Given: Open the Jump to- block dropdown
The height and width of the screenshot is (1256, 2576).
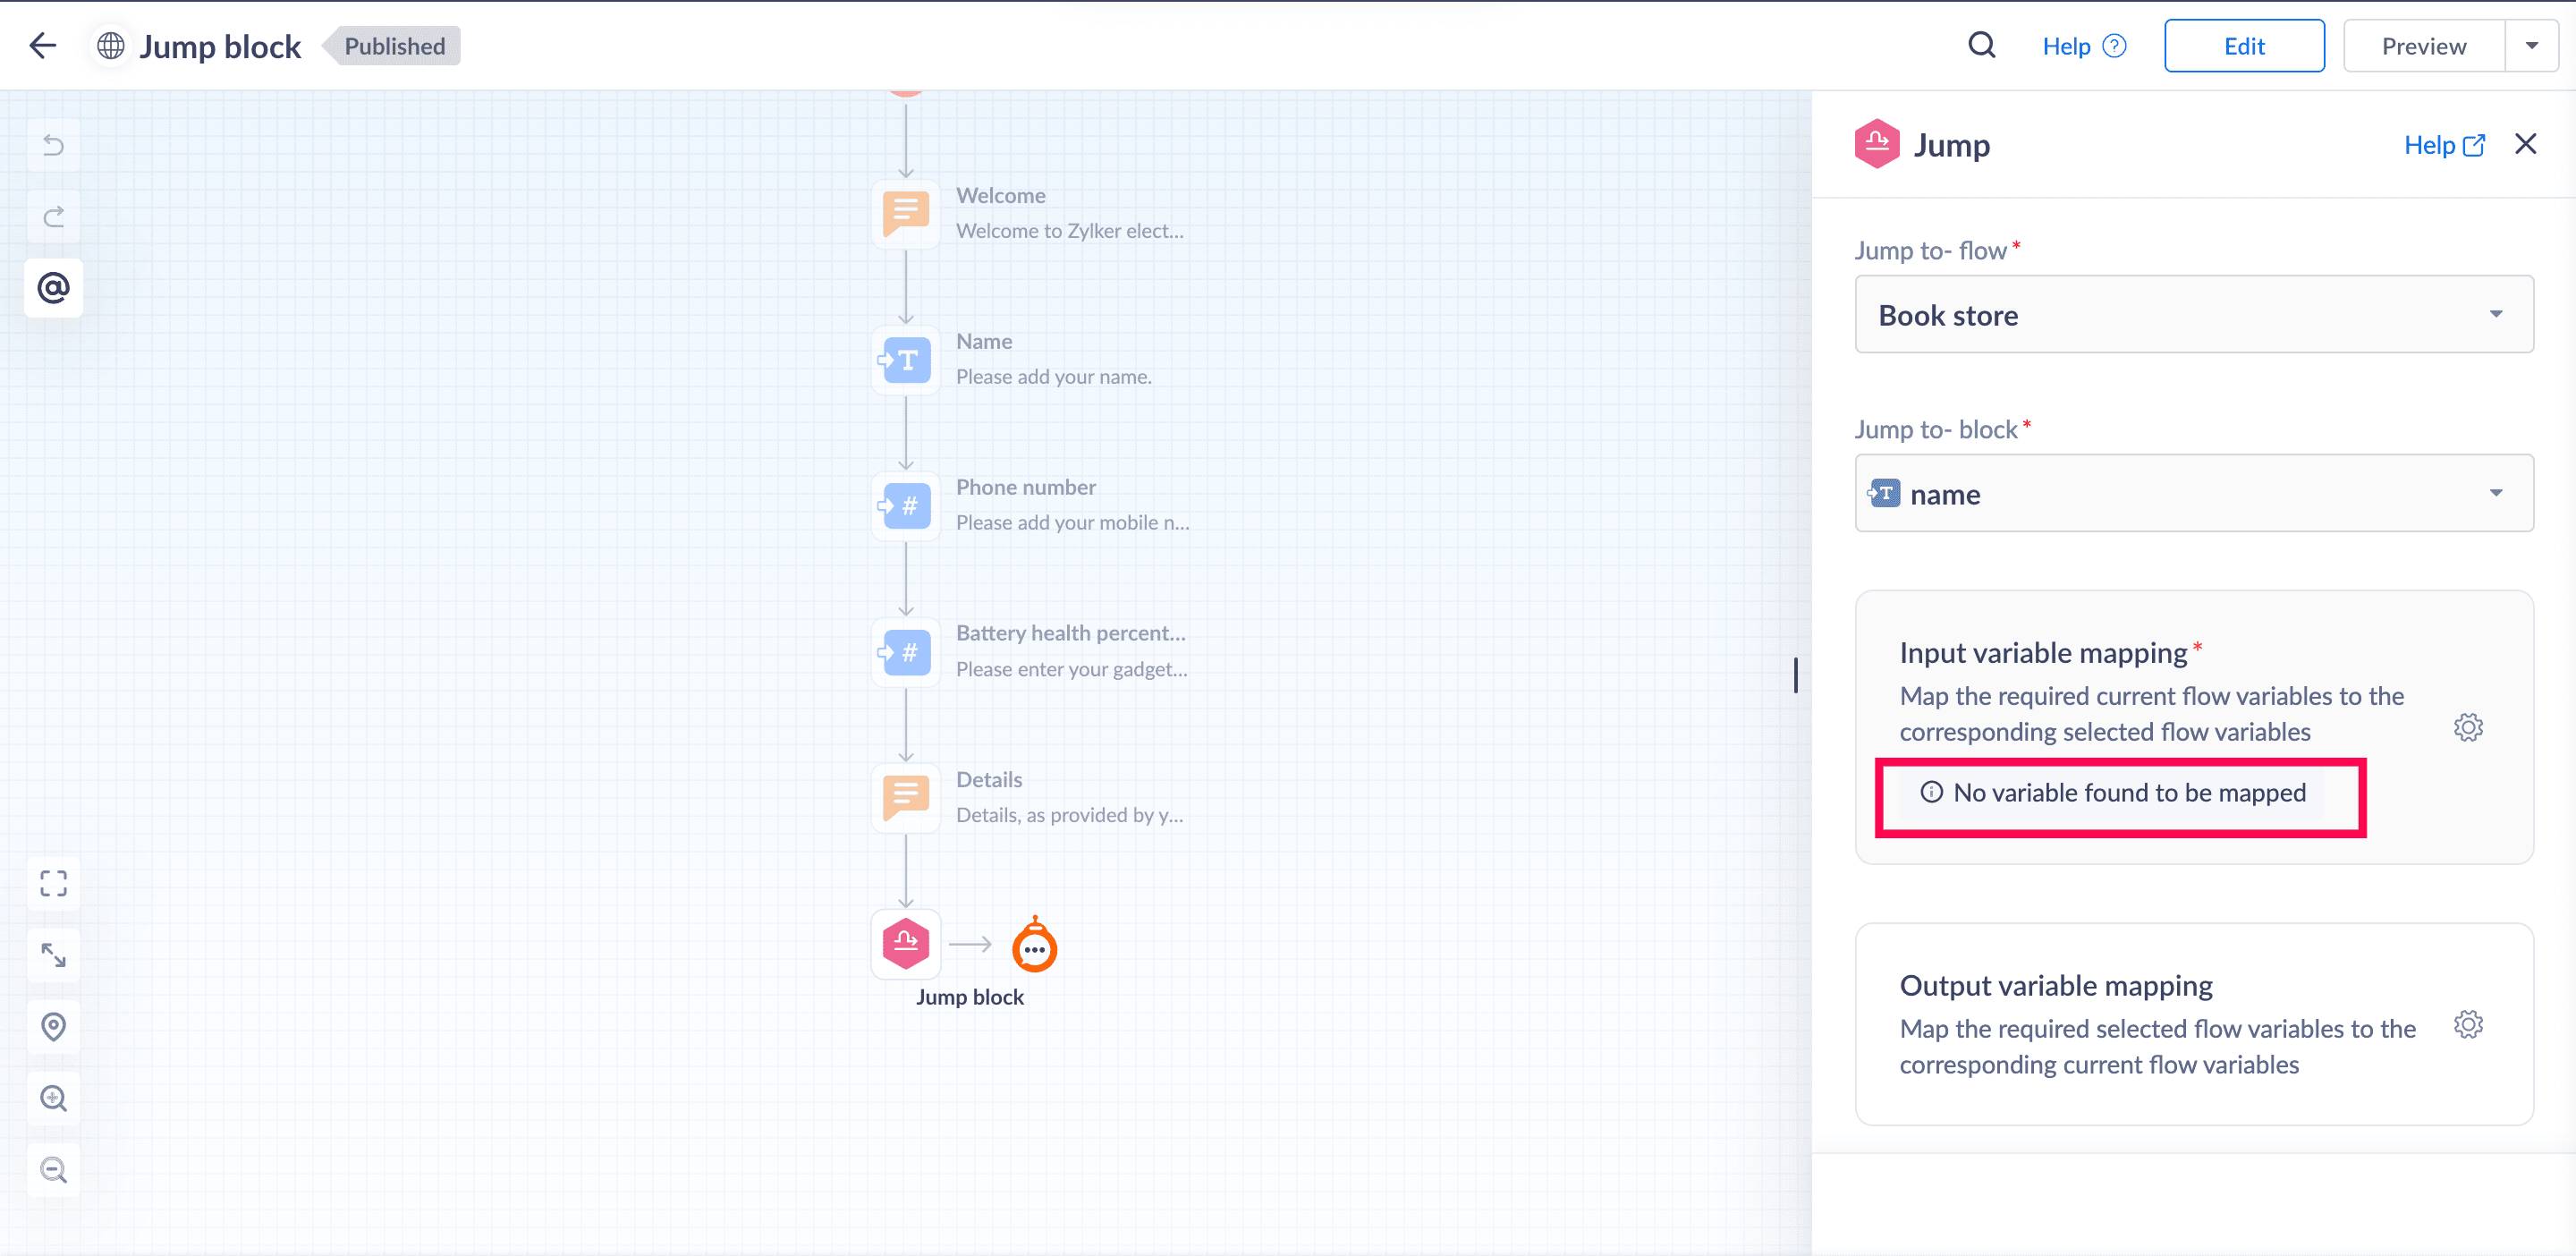Looking at the screenshot, I should 2194,493.
